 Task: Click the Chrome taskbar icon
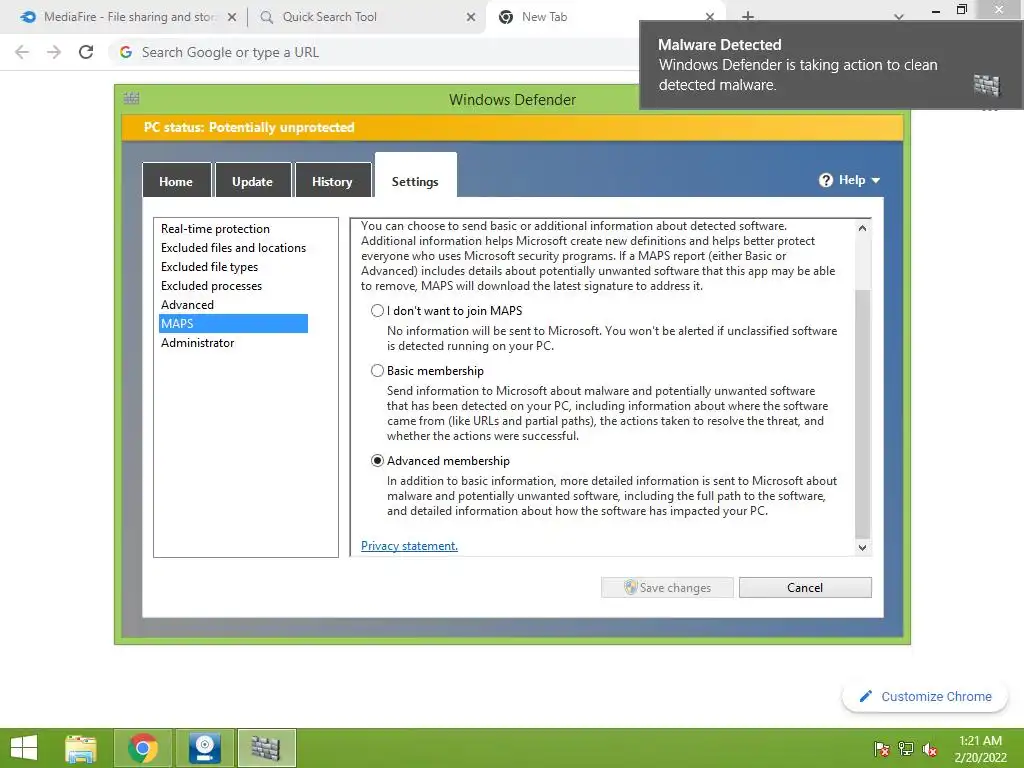[143, 748]
